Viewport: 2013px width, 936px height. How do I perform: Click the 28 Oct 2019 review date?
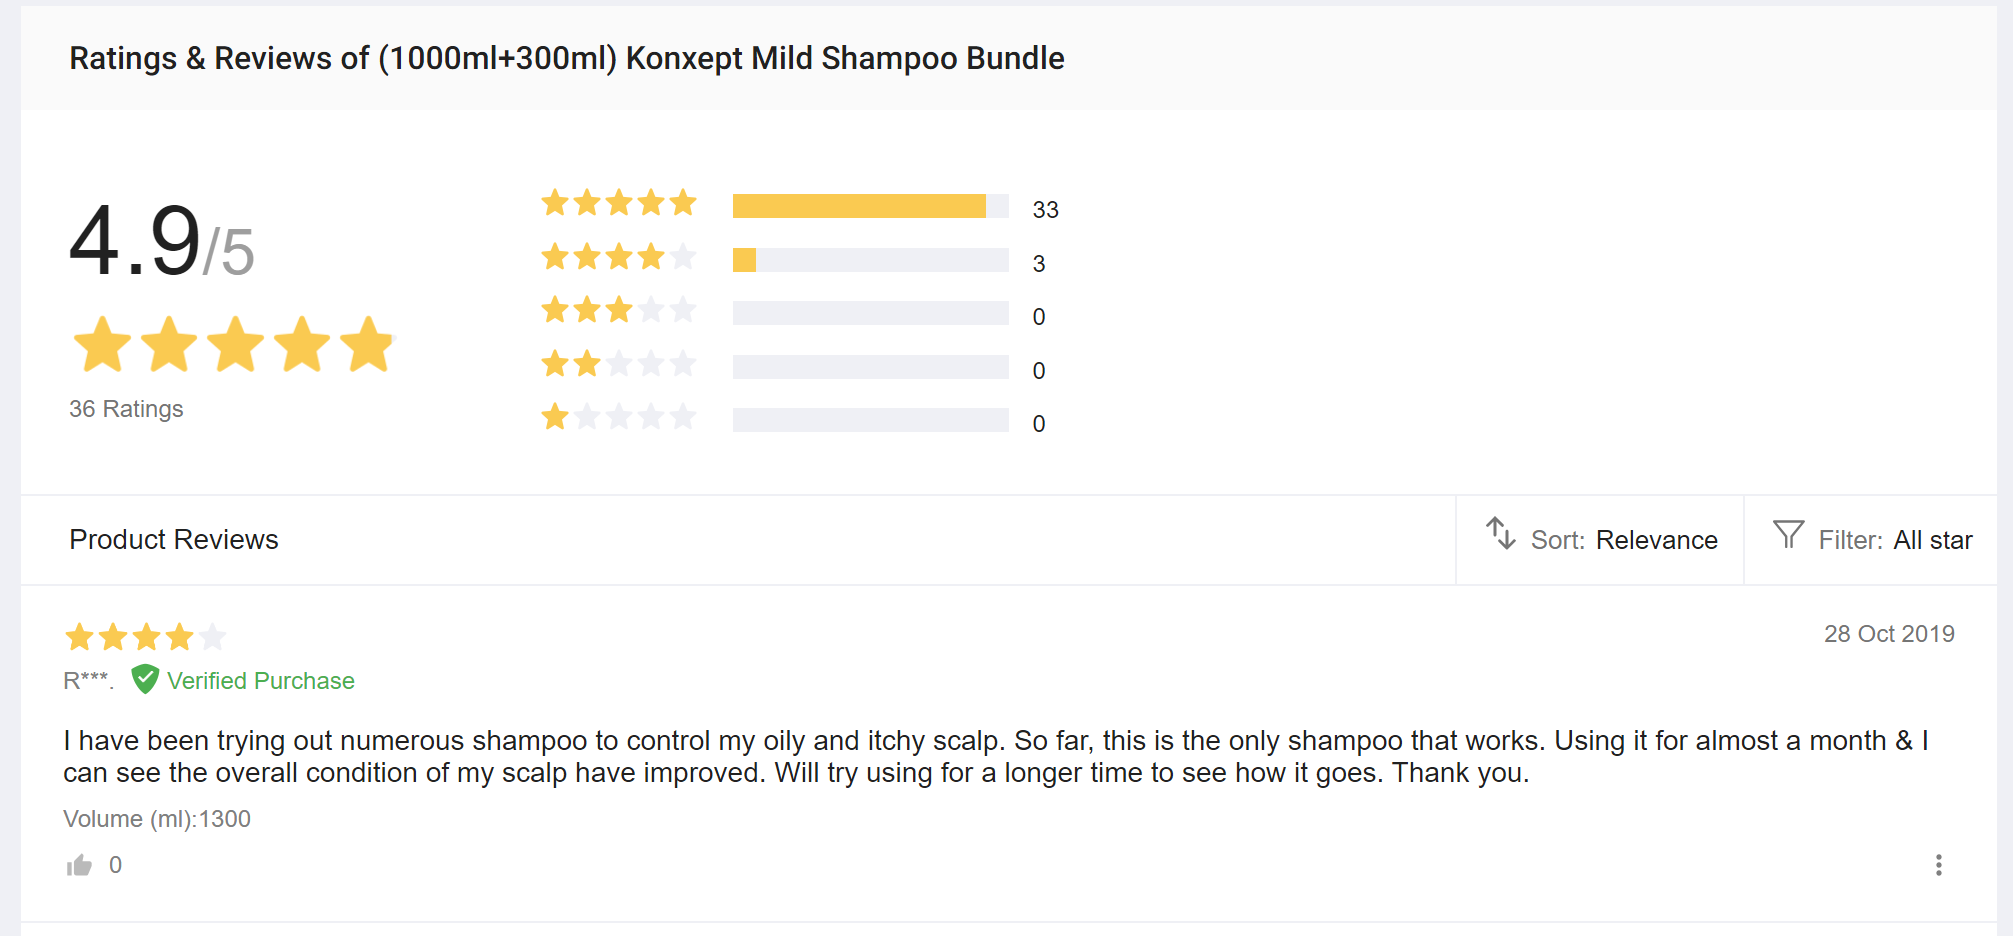1888,634
